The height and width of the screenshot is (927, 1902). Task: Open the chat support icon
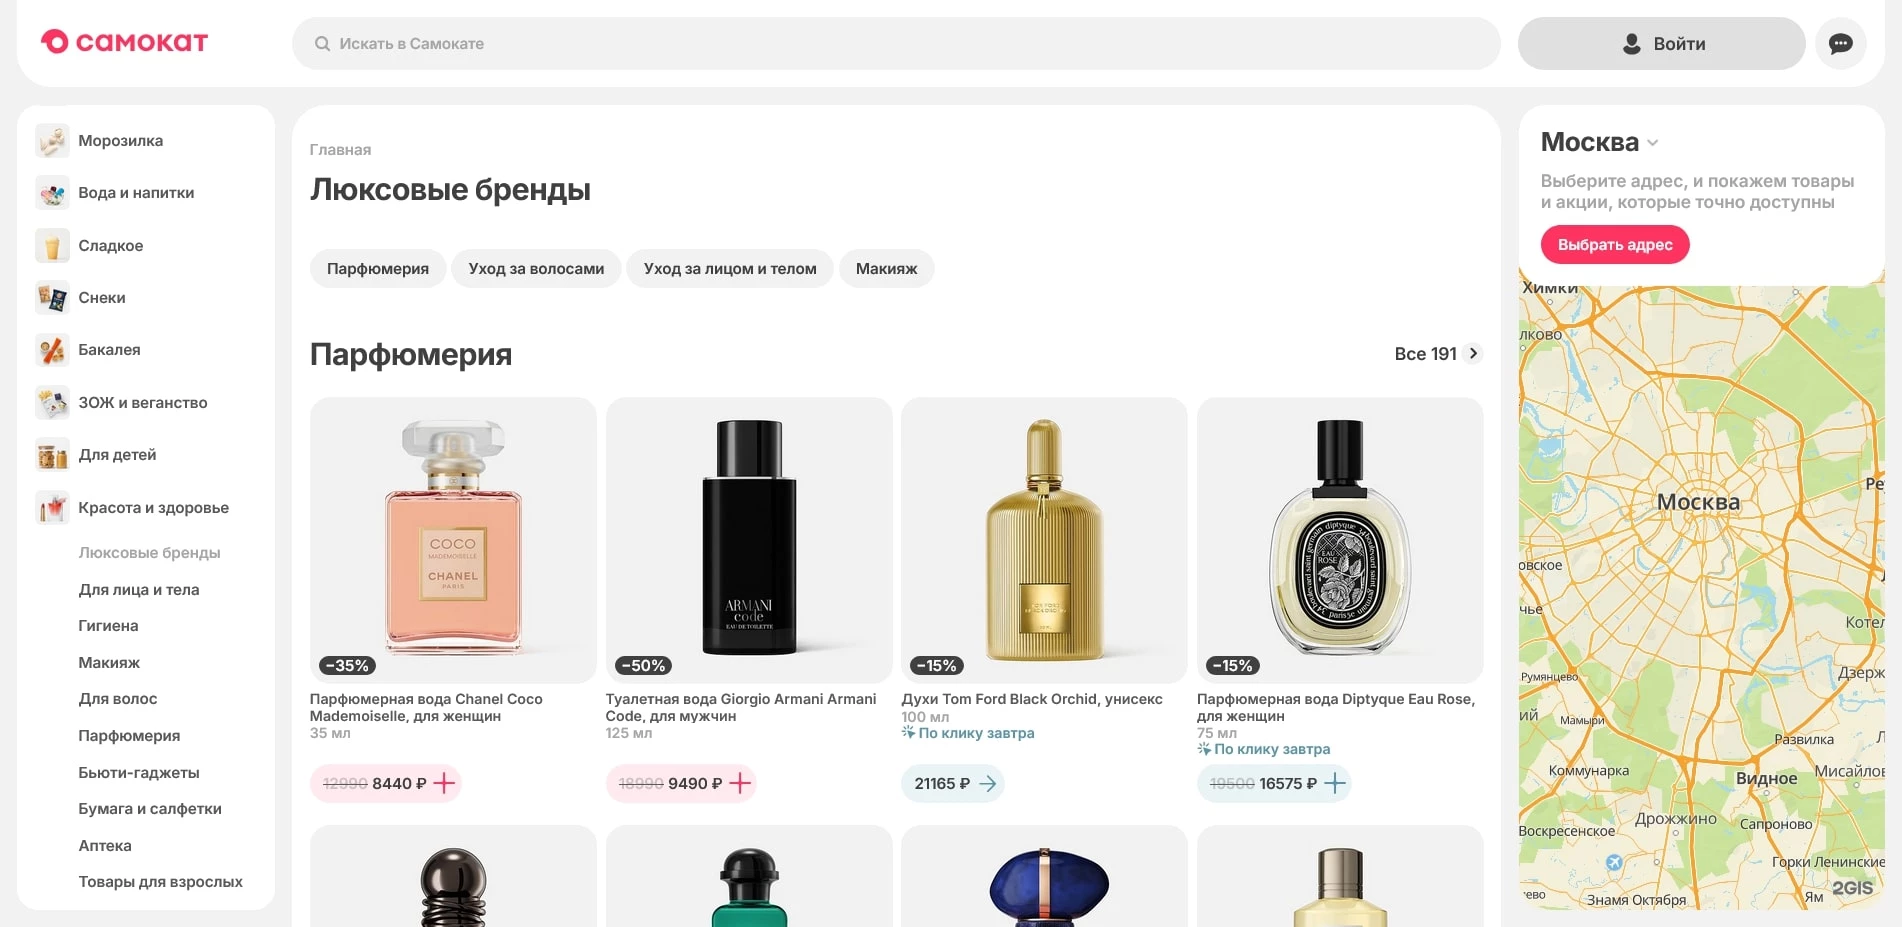tap(1840, 44)
